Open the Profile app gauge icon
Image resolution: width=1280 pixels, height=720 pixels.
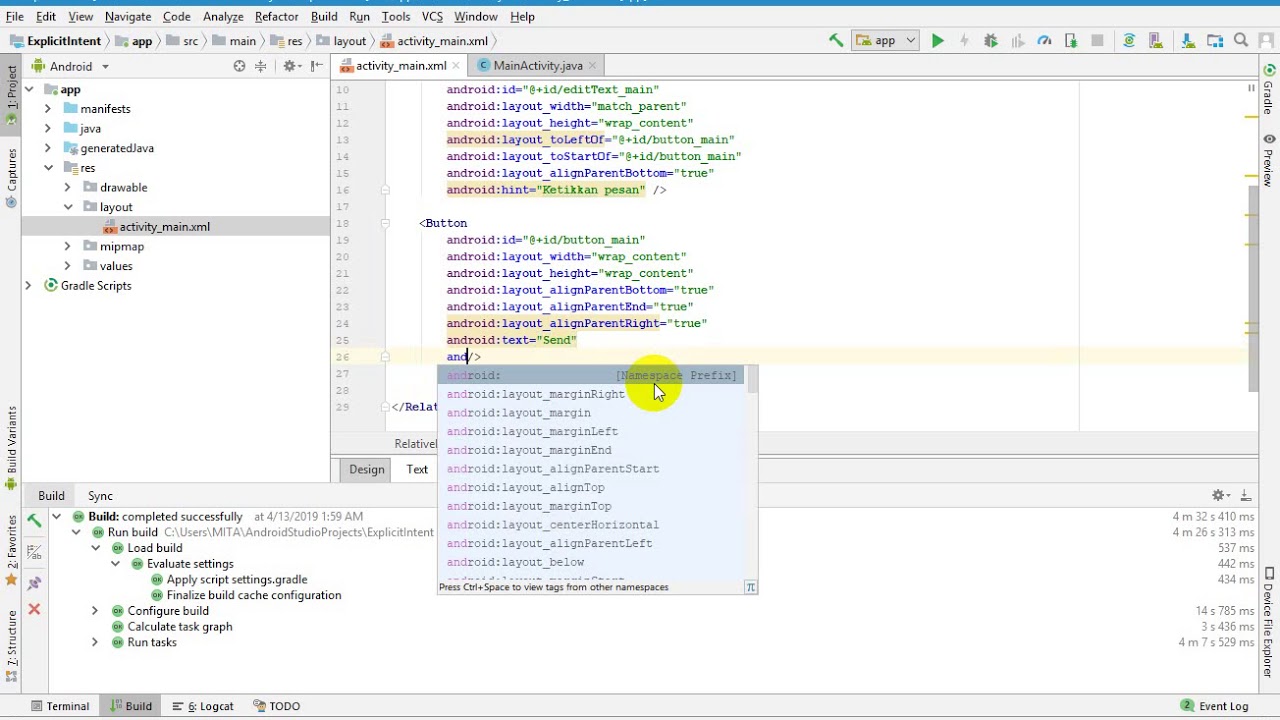[x=1044, y=41]
